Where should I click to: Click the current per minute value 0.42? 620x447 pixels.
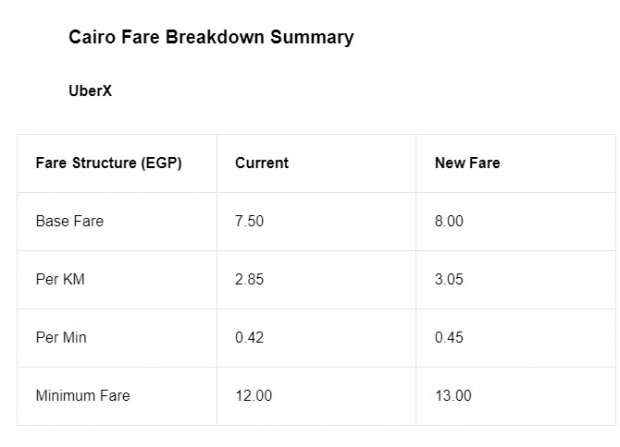[x=249, y=337]
